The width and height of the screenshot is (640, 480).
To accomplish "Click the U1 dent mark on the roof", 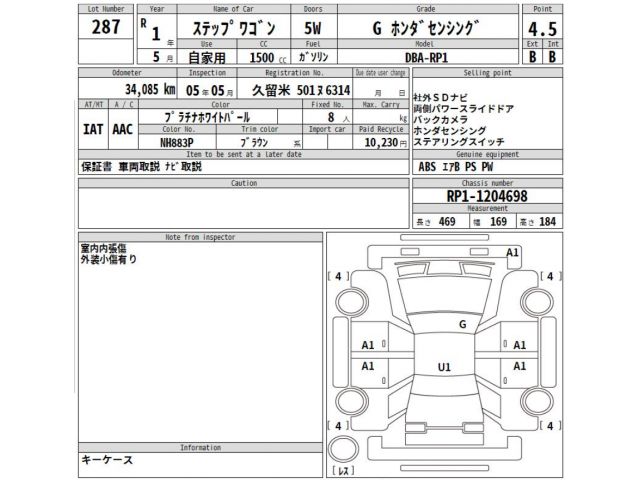I will (x=444, y=368).
